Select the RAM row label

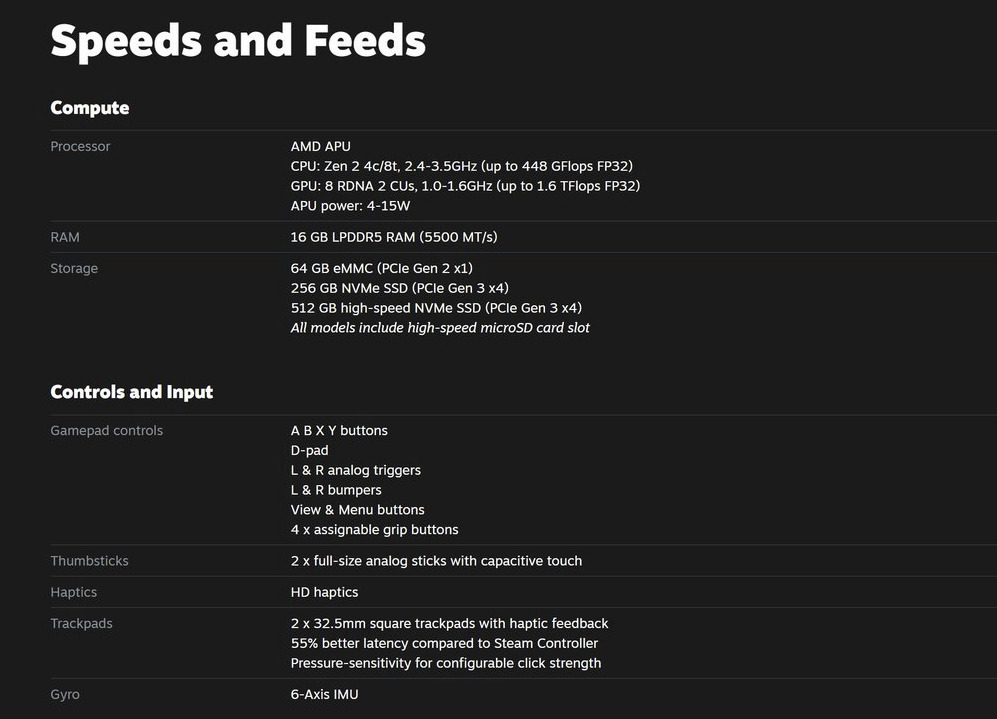tap(65, 237)
